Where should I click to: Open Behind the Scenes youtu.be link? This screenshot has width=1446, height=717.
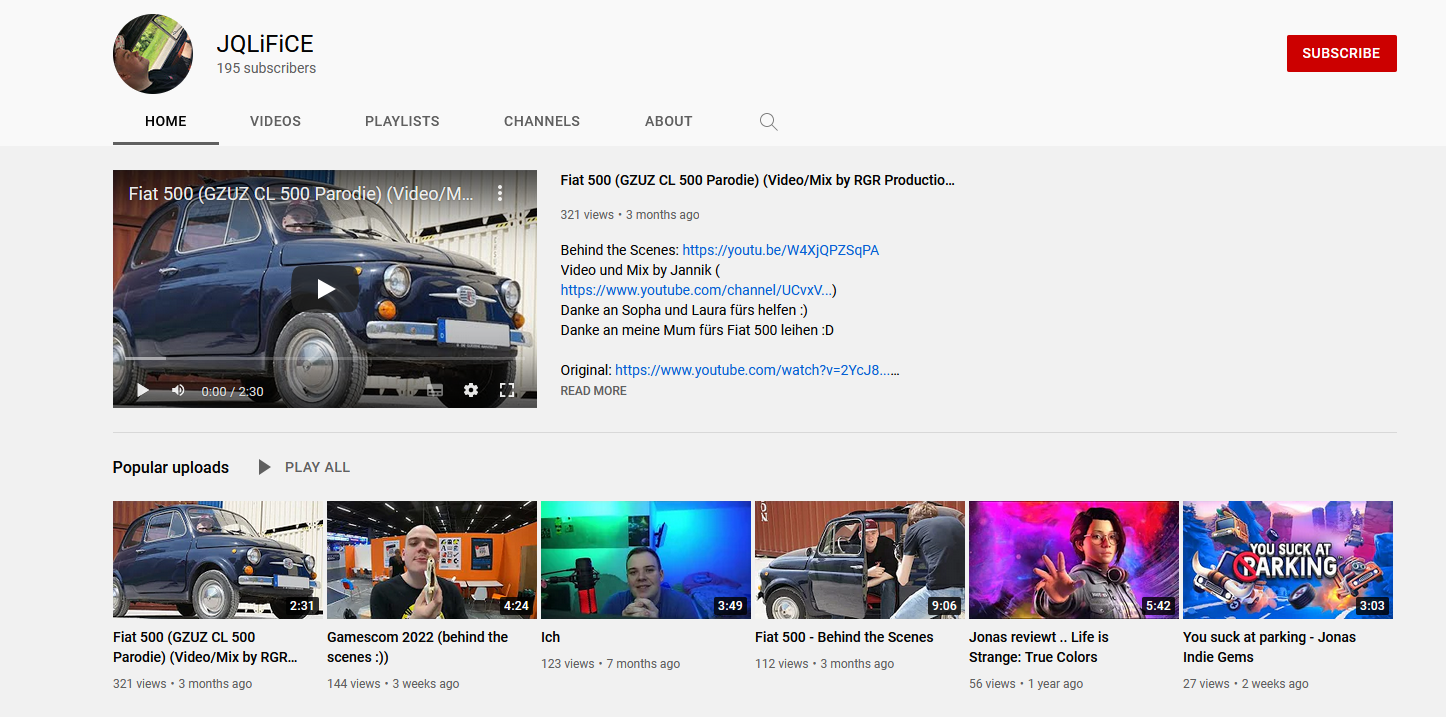point(781,250)
